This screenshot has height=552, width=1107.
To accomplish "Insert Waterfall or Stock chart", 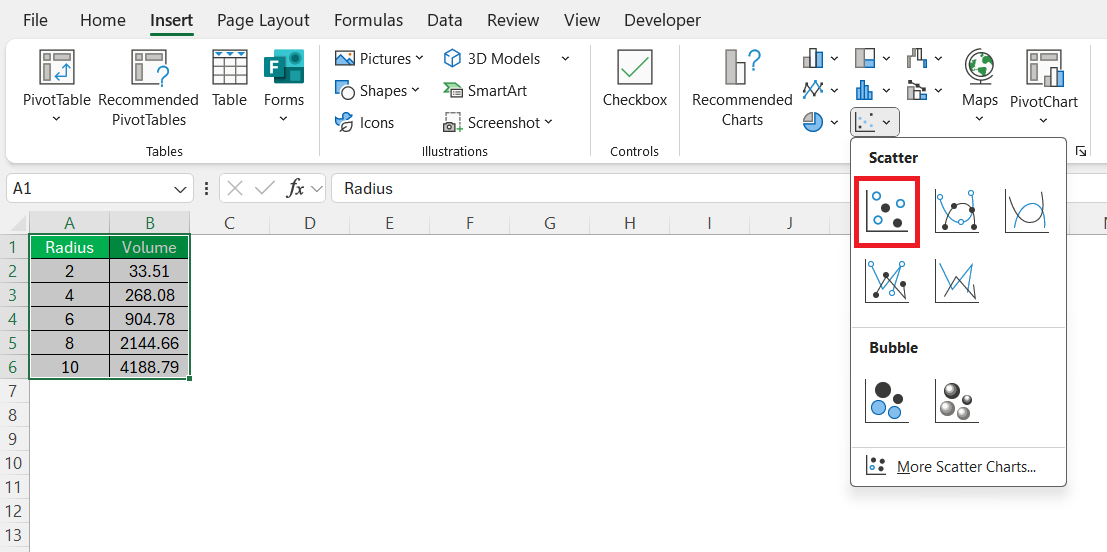I will pyautogui.click(x=924, y=59).
